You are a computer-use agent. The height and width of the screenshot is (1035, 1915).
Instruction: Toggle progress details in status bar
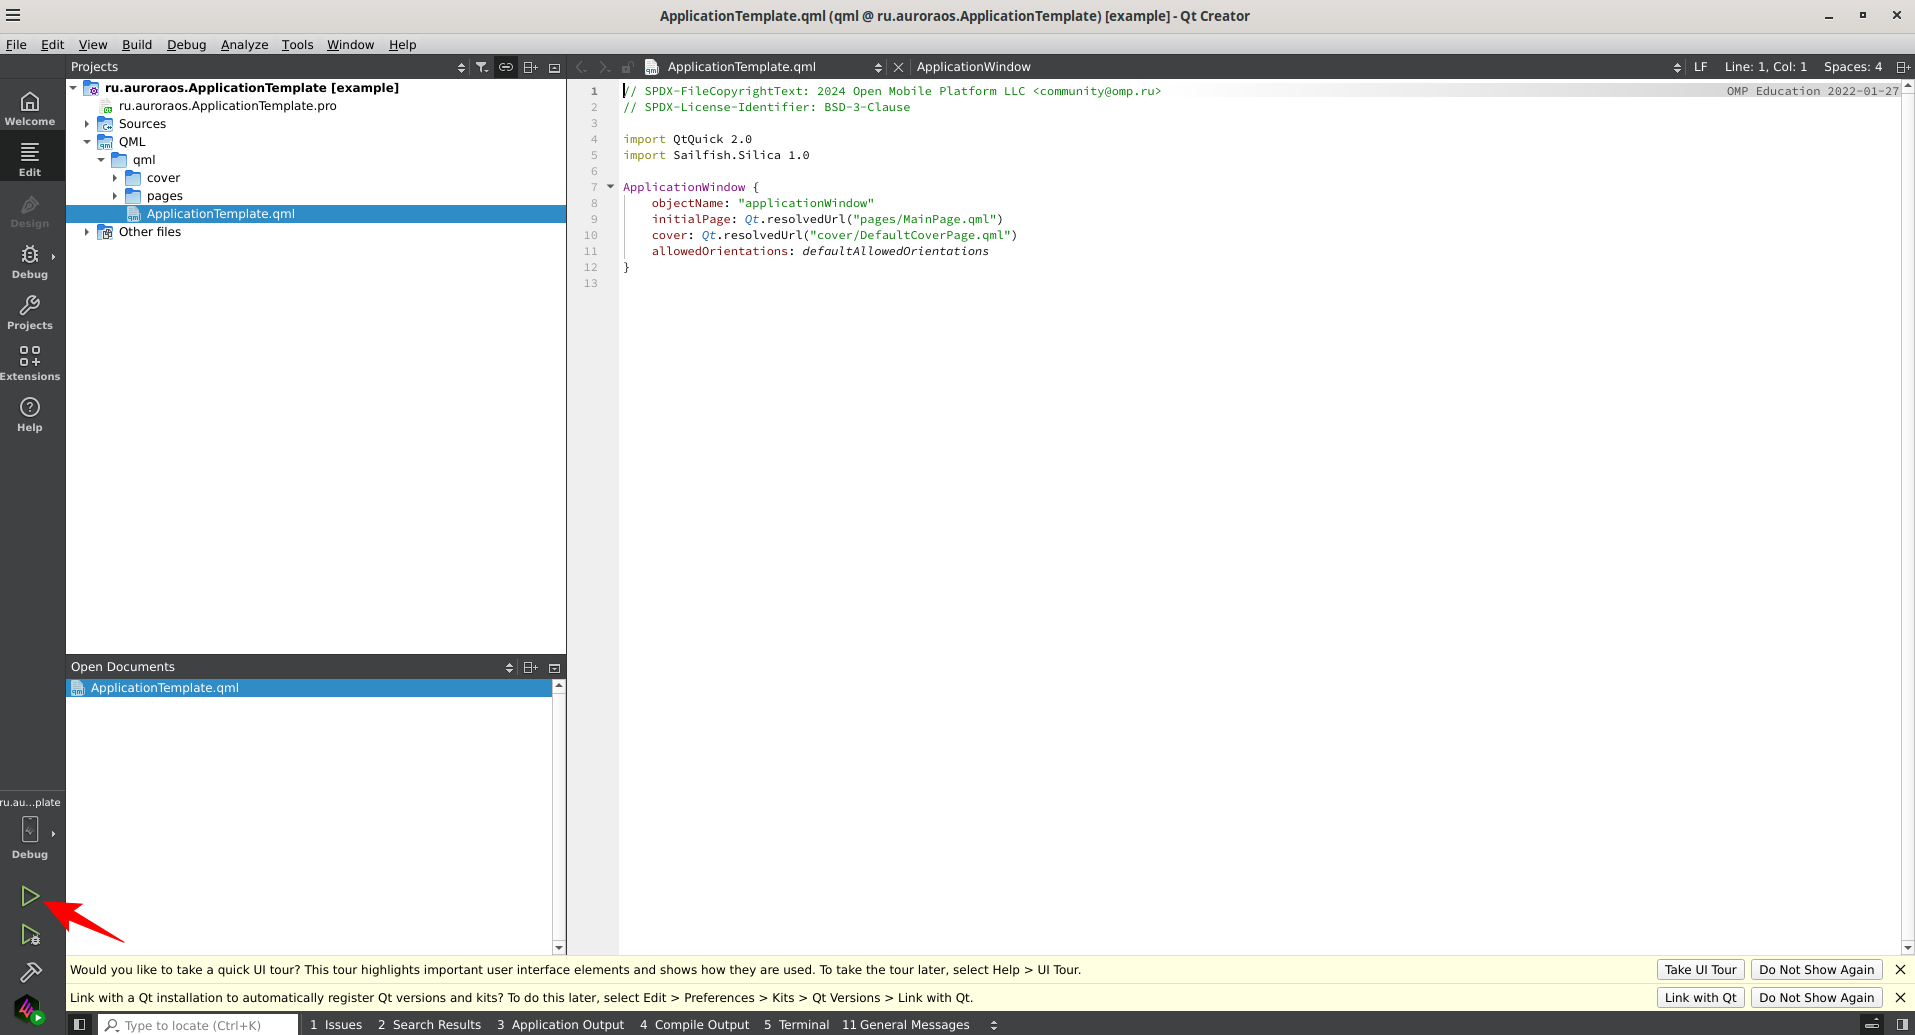point(1872,1024)
